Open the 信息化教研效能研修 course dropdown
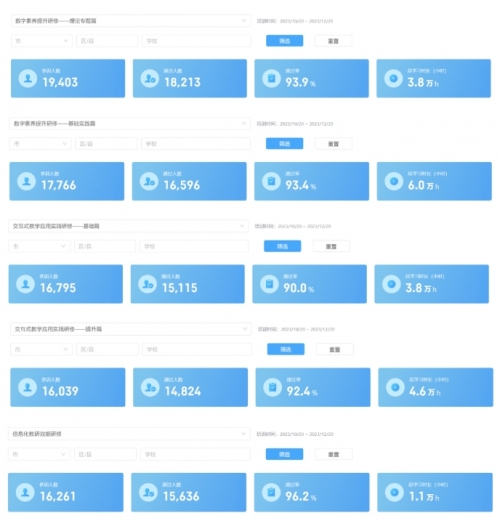This screenshot has width=500, height=526. tap(129, 434)
